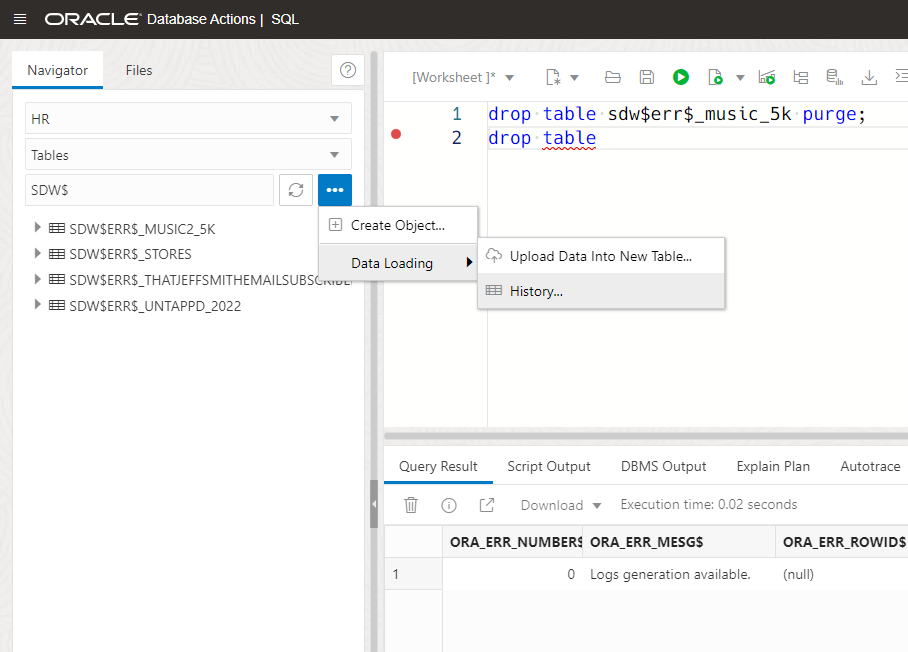Switch to the Explain Plan tab
The height and width of the screenshot is (652, 908).
(773, 466)
